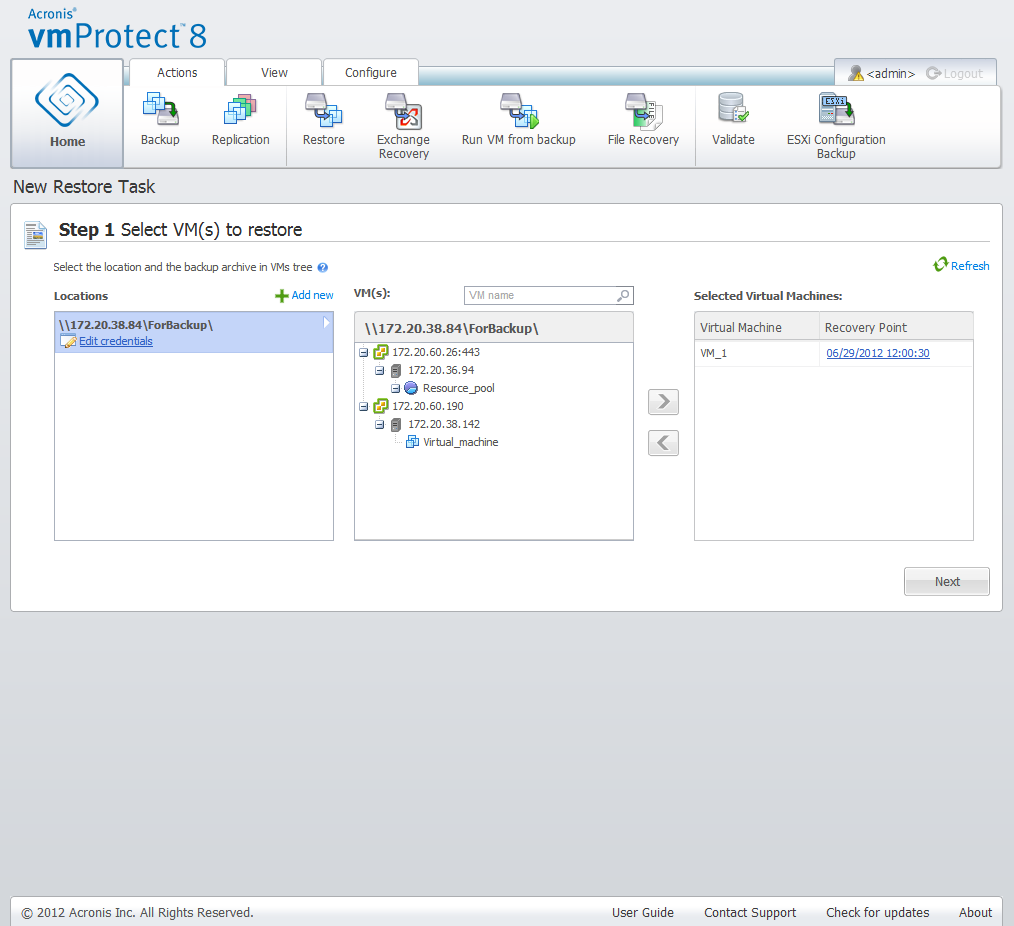
Task: Select the vCenter icon for 172.20.60.190
Action: pyautogui.click(x=381, y=406)
